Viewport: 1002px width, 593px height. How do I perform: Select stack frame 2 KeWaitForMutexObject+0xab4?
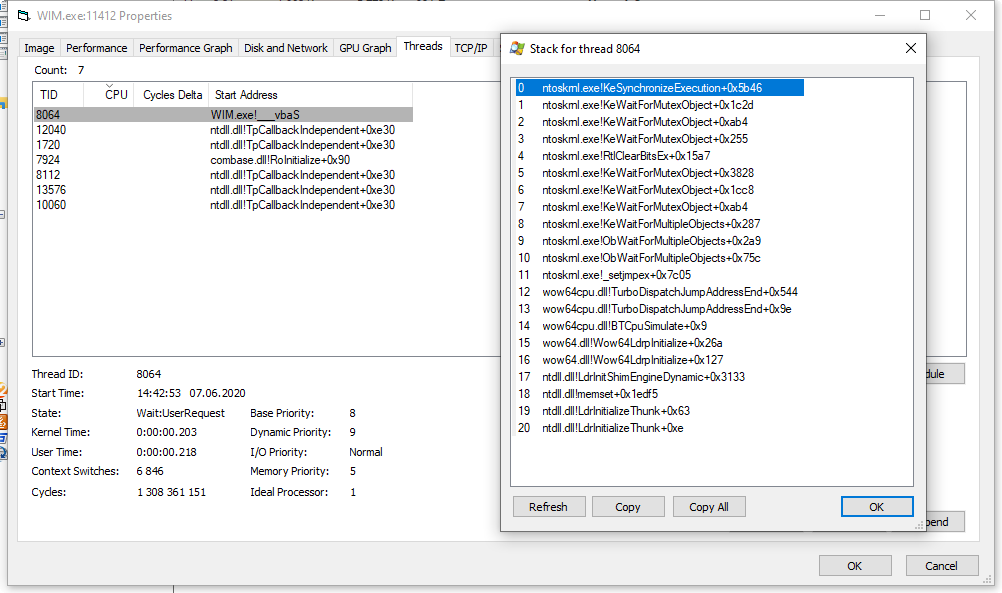(x=659, y=122)
